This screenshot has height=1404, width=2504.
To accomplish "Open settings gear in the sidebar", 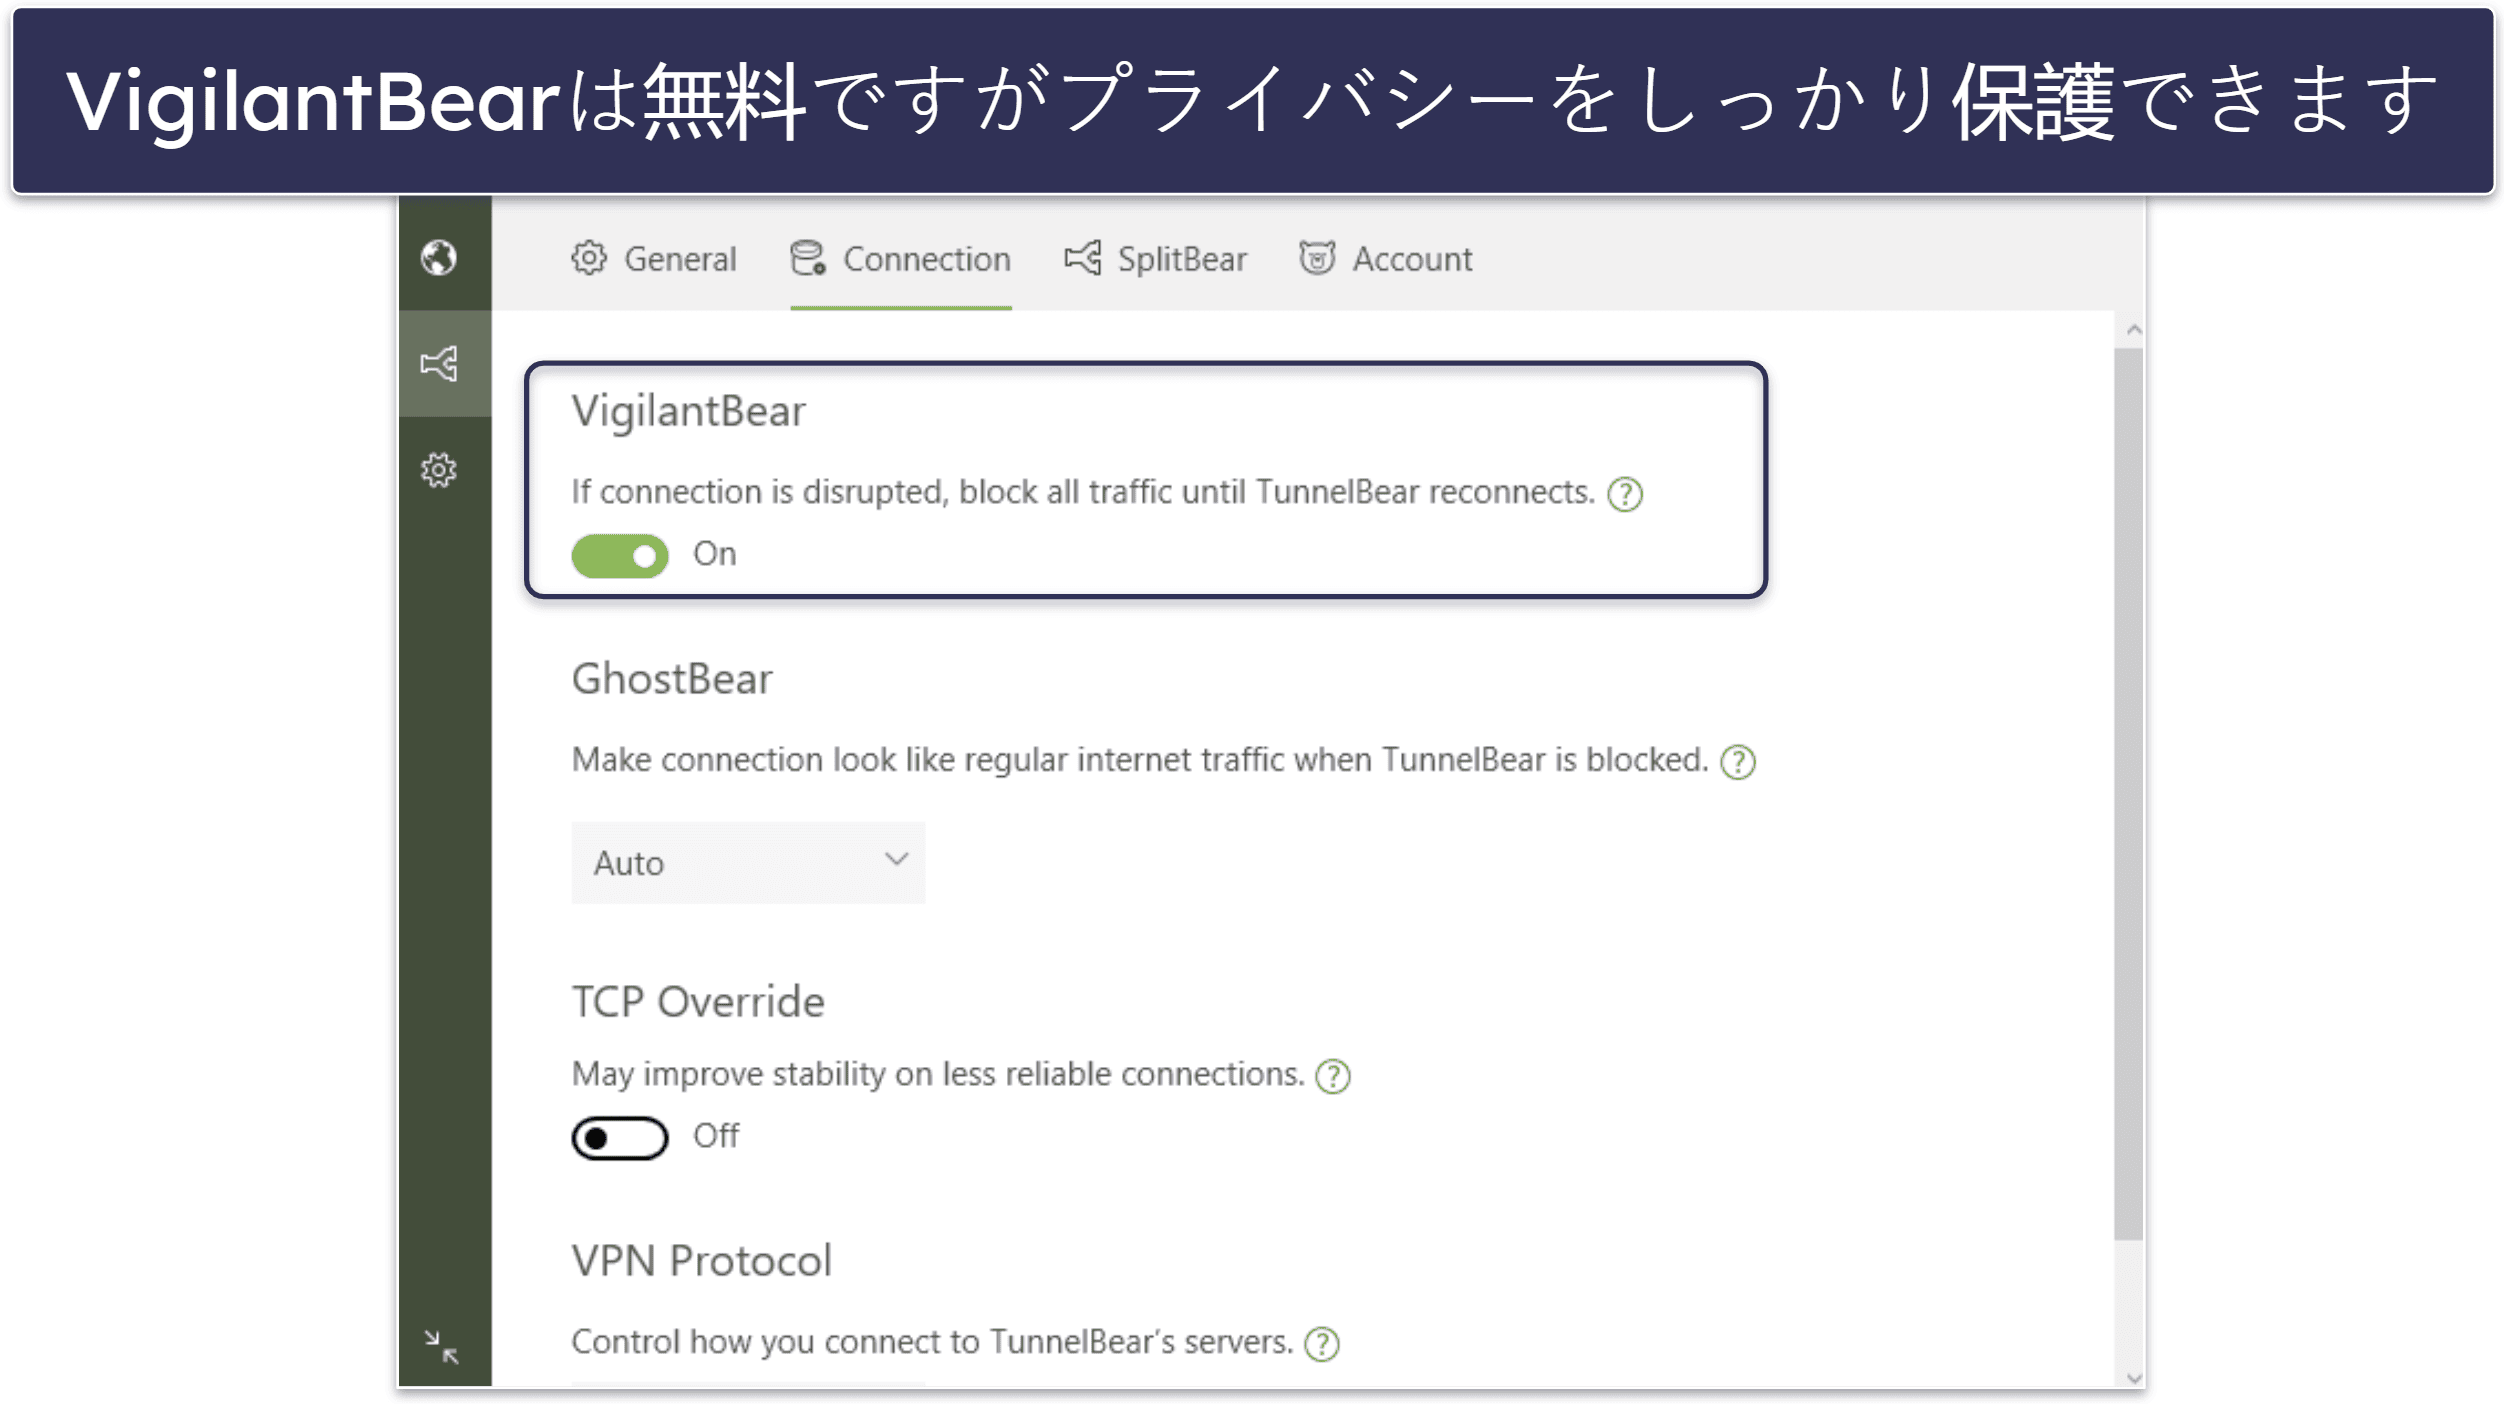I will pyautogui.click(x=439, y=470).
